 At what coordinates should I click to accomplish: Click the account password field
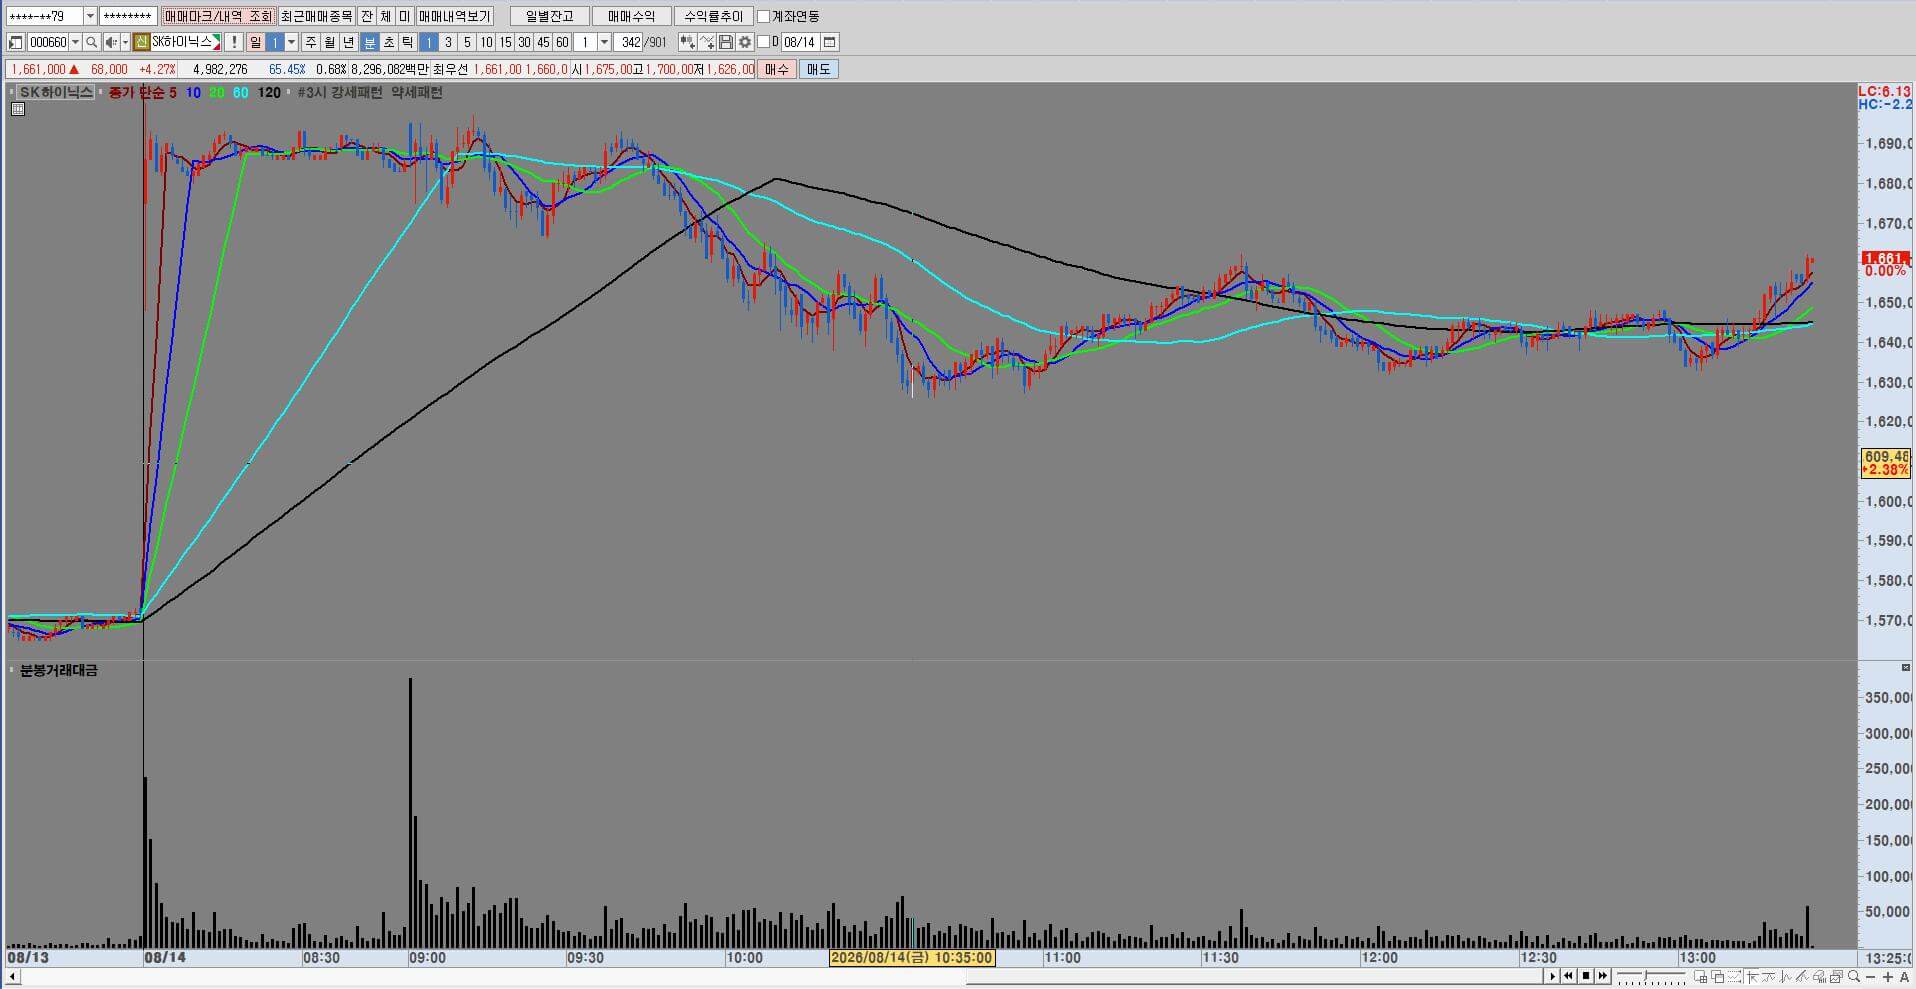[127, 16]
